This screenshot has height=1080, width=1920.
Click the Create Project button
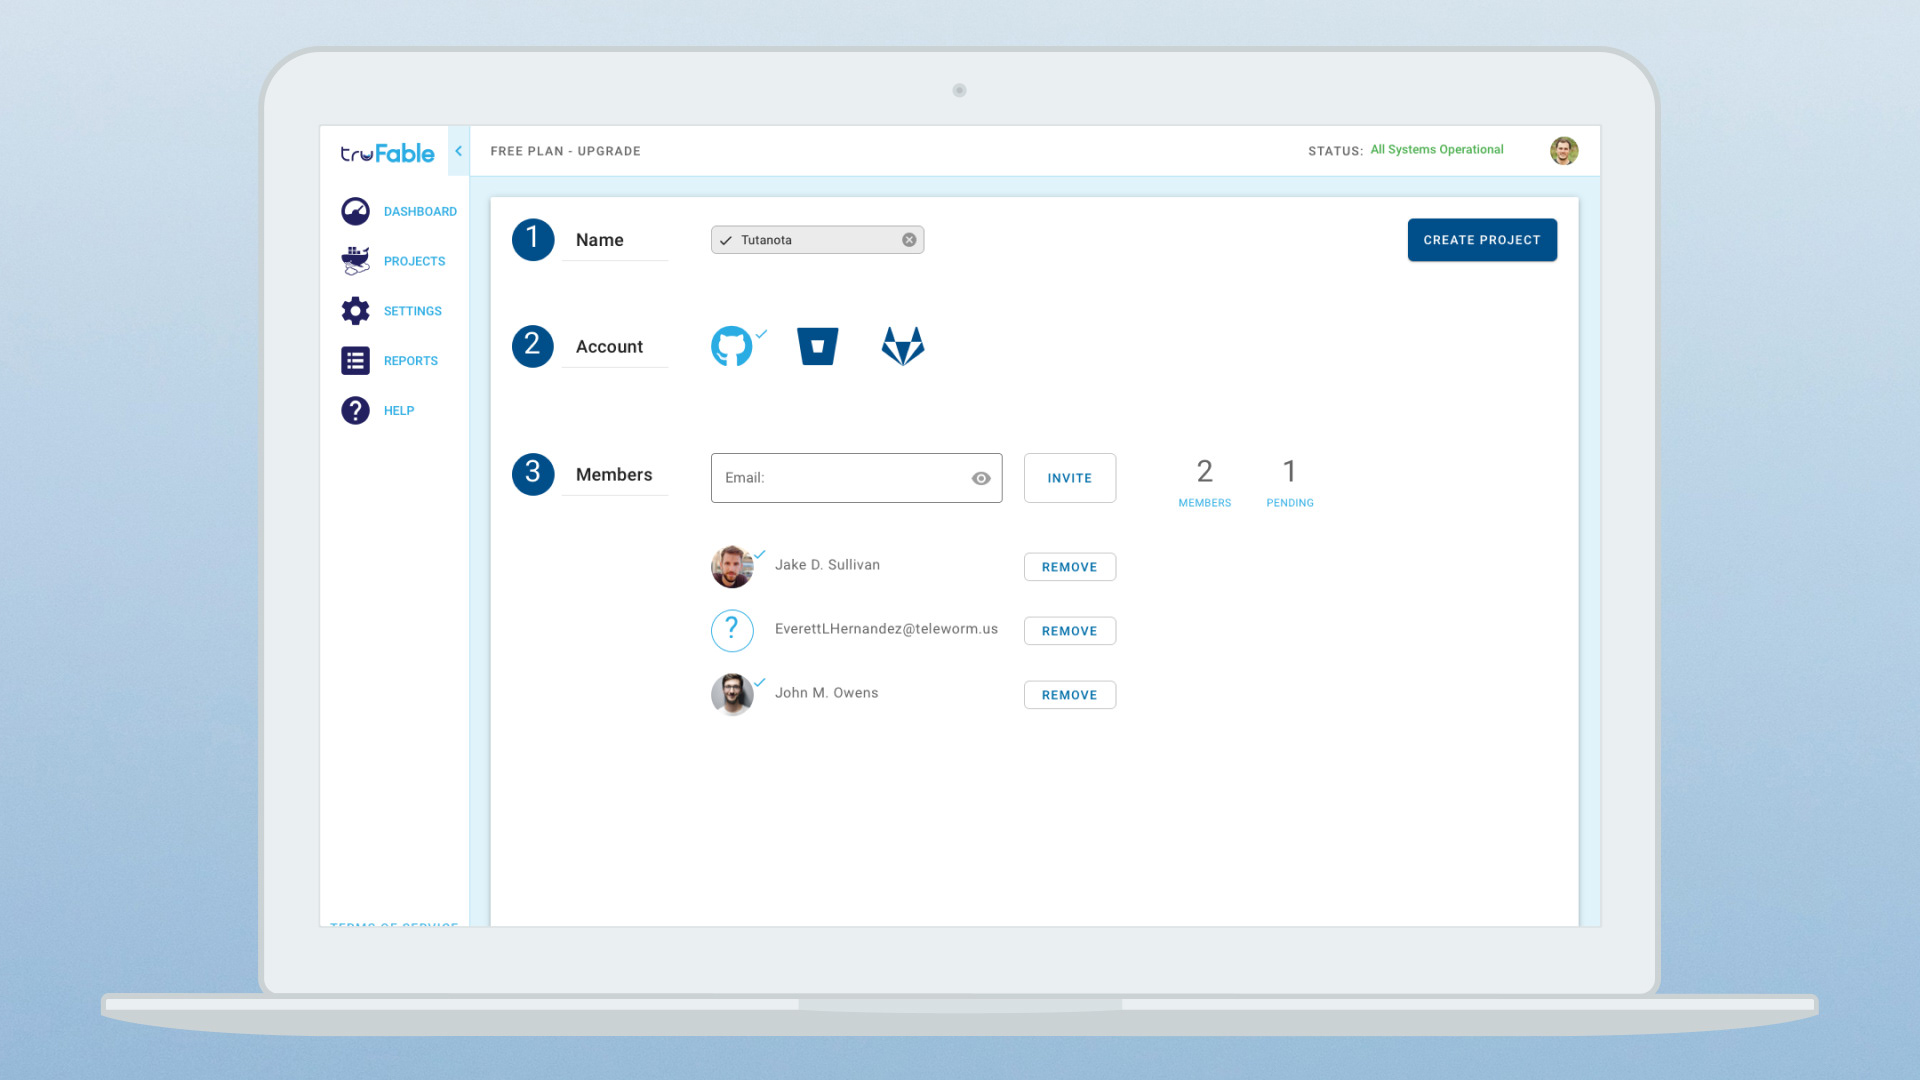[1482, 240]
